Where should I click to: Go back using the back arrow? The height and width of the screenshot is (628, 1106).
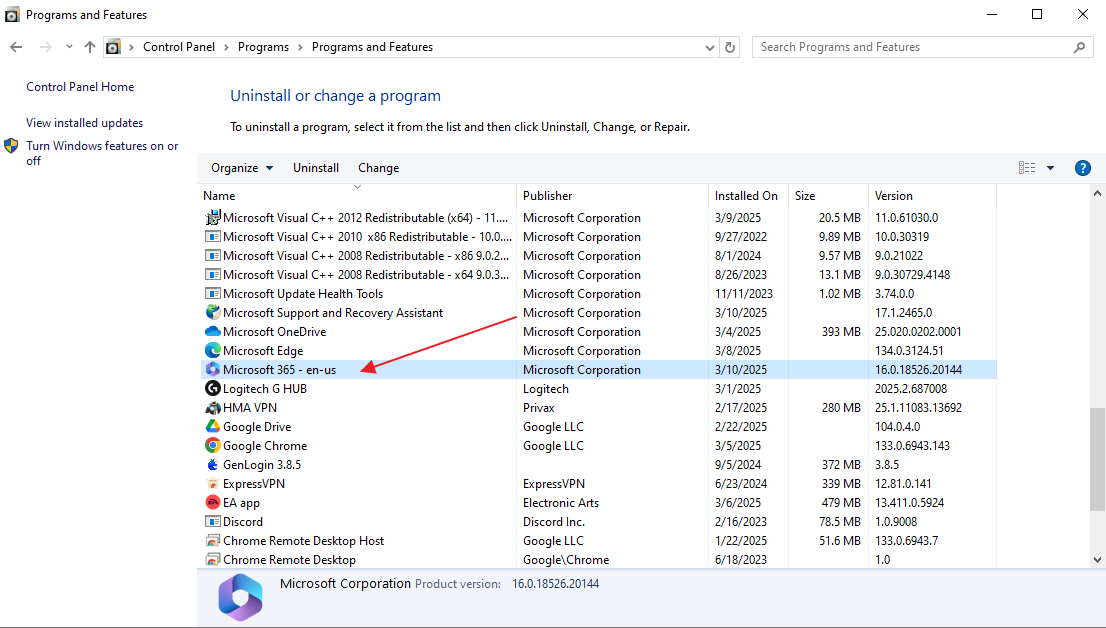(16, 47)
